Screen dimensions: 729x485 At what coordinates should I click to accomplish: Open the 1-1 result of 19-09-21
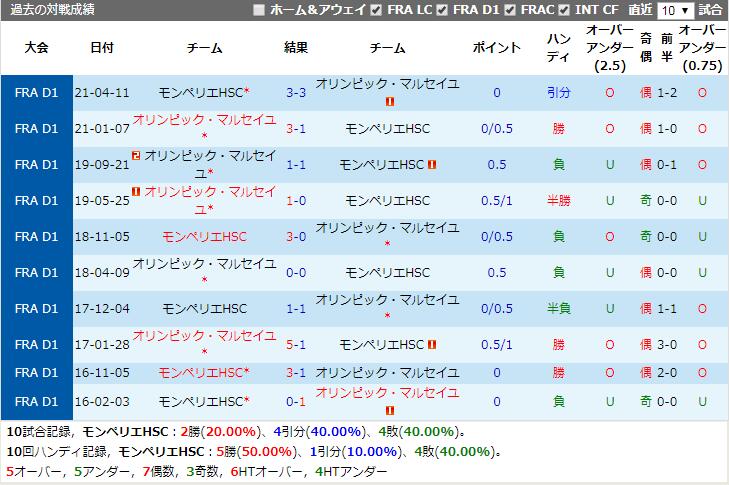tap(296, 165)
